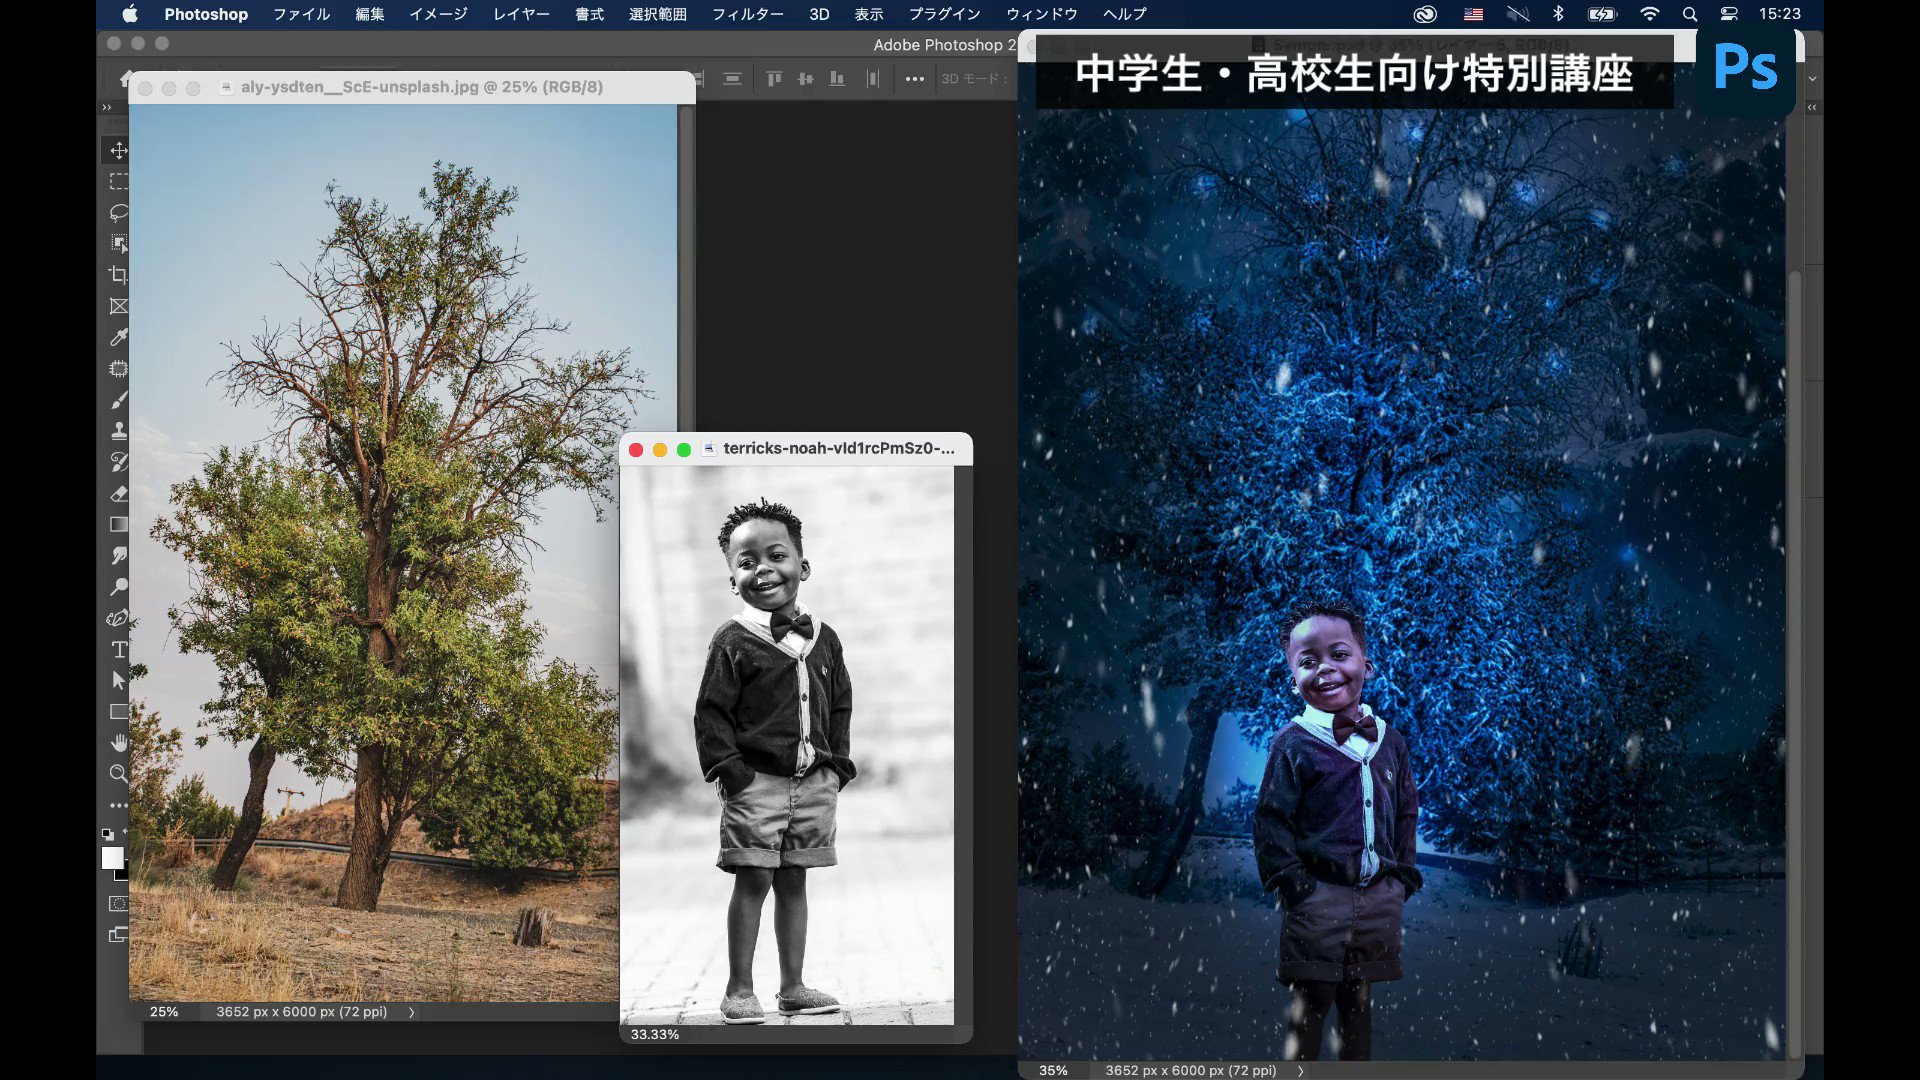The width and height of the screenshot is (1920, 1080).
Task: Open status bar arrow in snowy composite window
Action: point(1300,1070)
